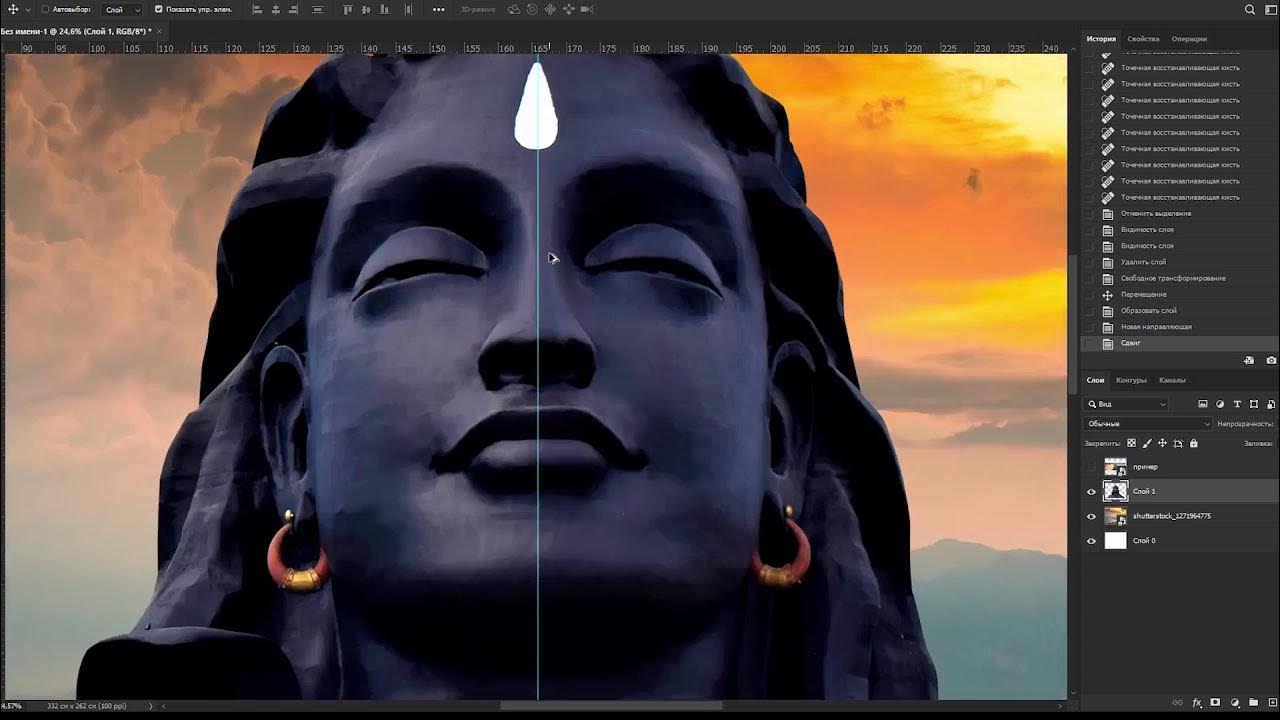1280x720 pixels.
Task: Click align right edges icon
Action: (294, 9)
